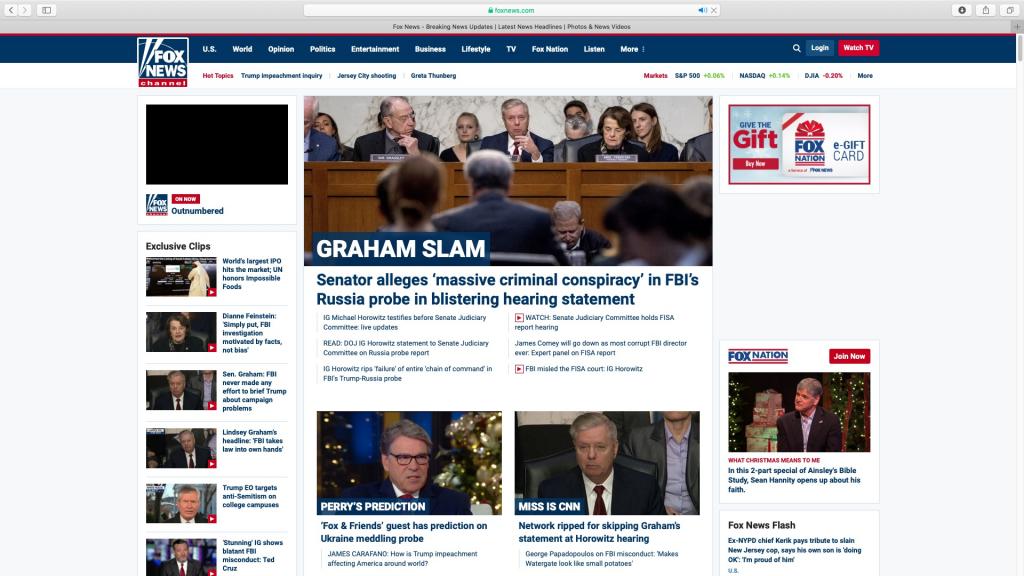
Task: Click the foxnews.com address bar
Action: [x=512, y=10]
